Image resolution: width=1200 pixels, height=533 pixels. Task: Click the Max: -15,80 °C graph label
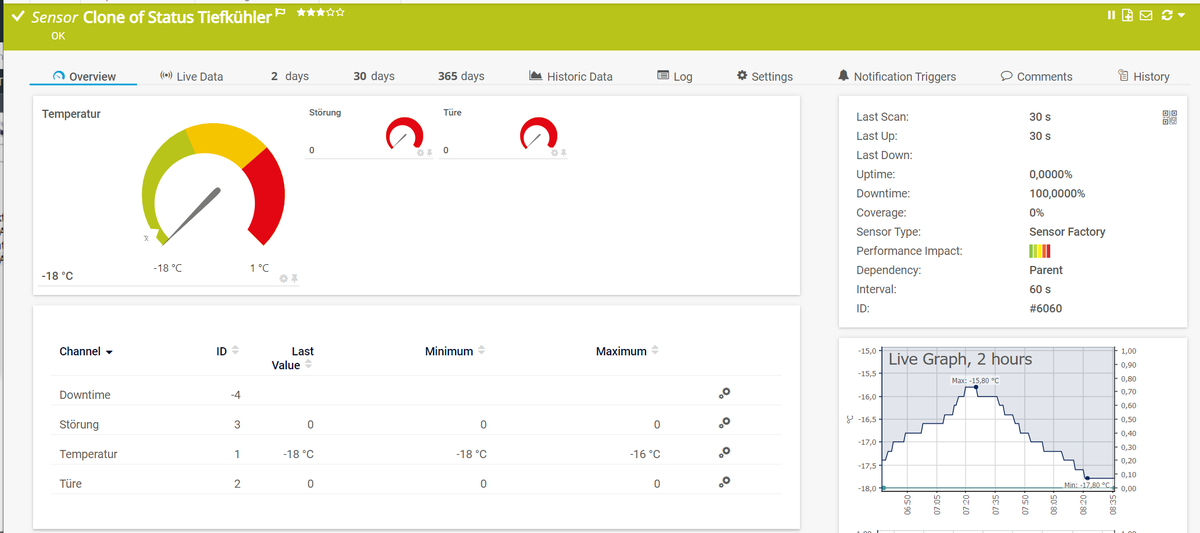click(975, 381)
